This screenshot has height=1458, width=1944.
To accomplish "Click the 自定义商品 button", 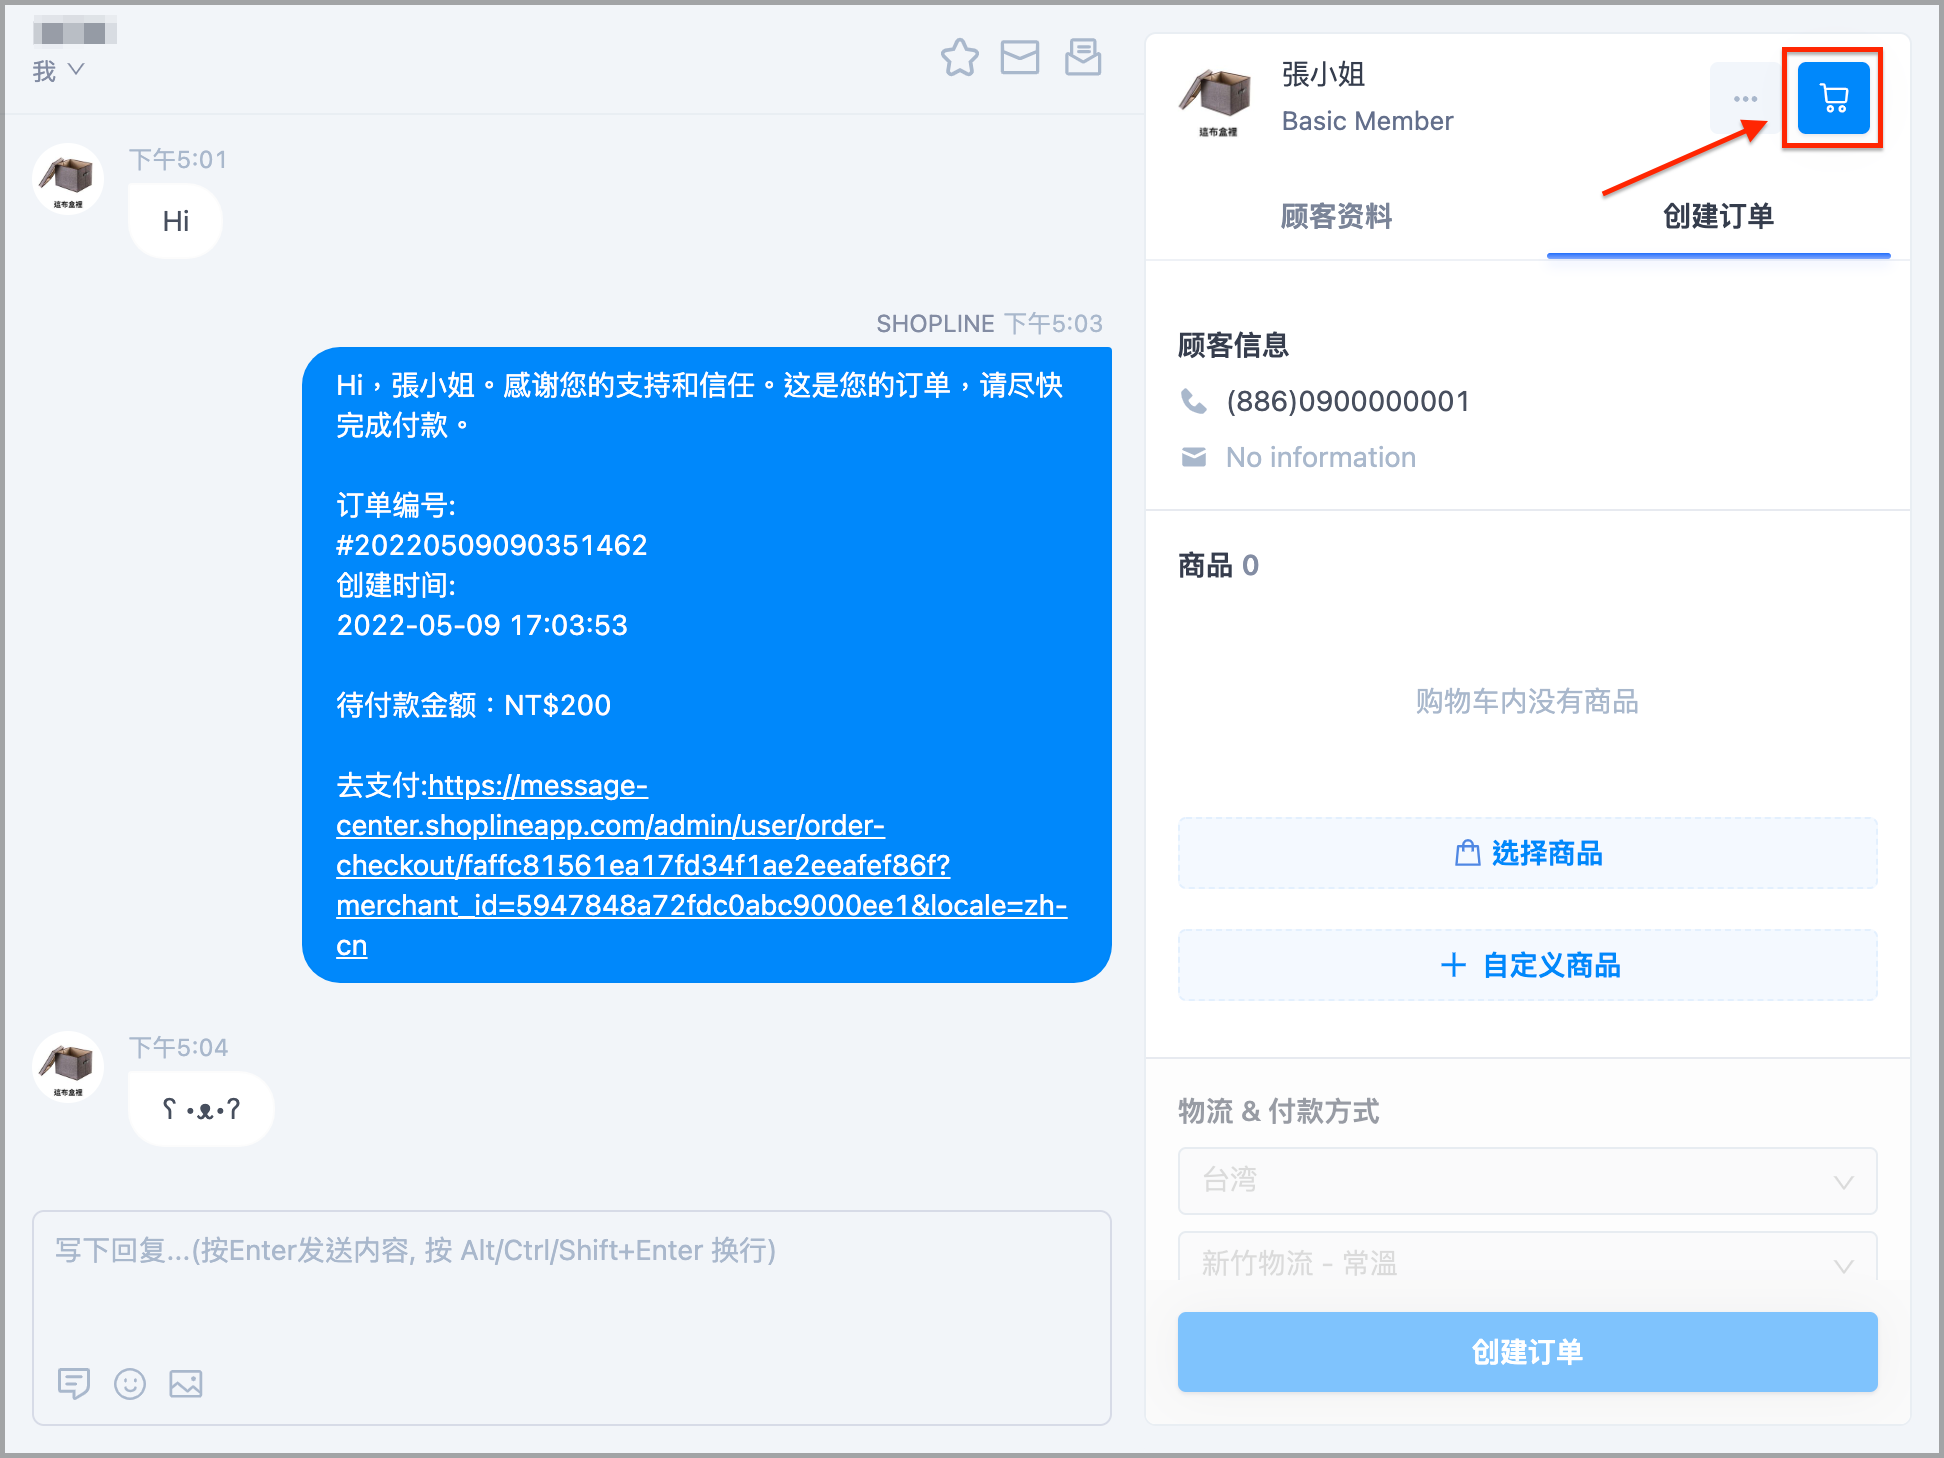I will 1527,965.
